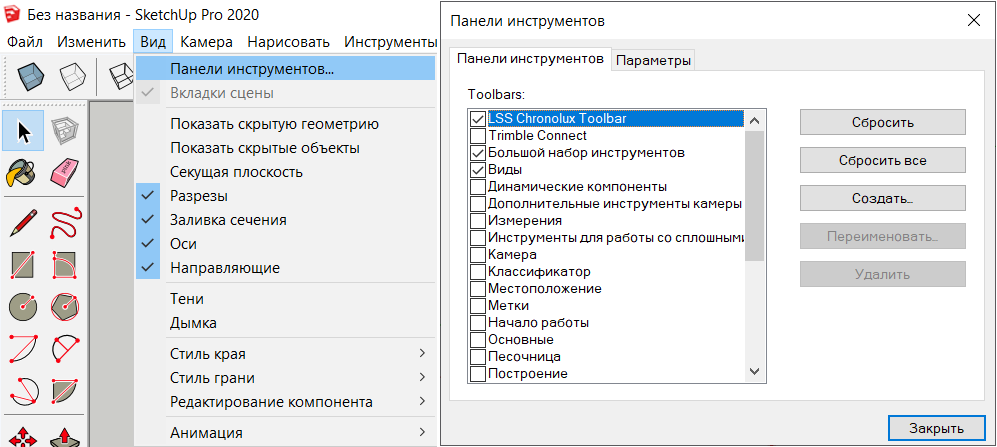Screen dimensions: 997x447
Task: Expand Редактирование компонента submenu
Action: coord(285,402)
